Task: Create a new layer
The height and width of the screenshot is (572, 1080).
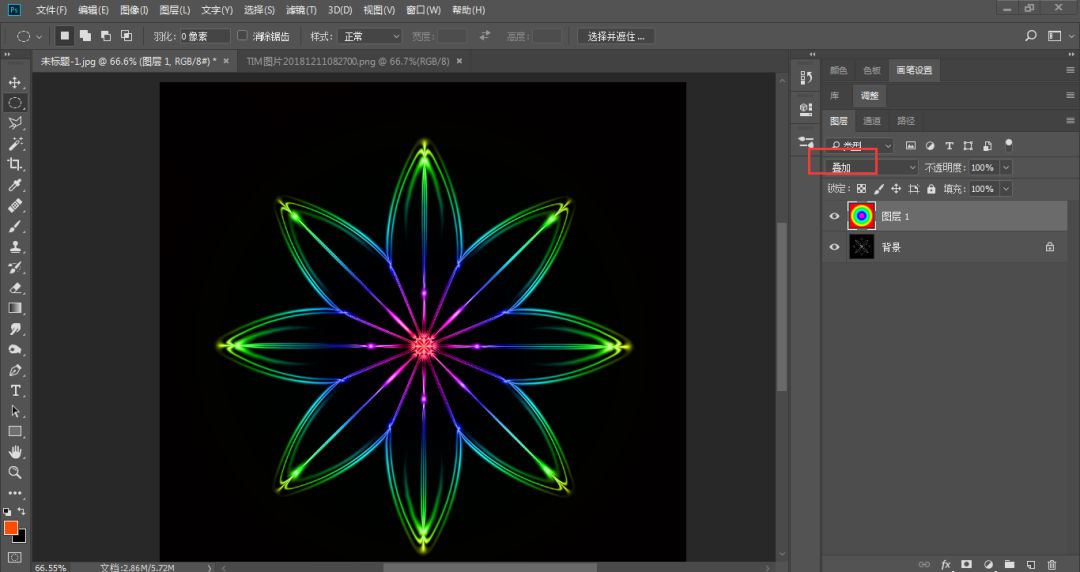Action: [x=1030, y=564]
